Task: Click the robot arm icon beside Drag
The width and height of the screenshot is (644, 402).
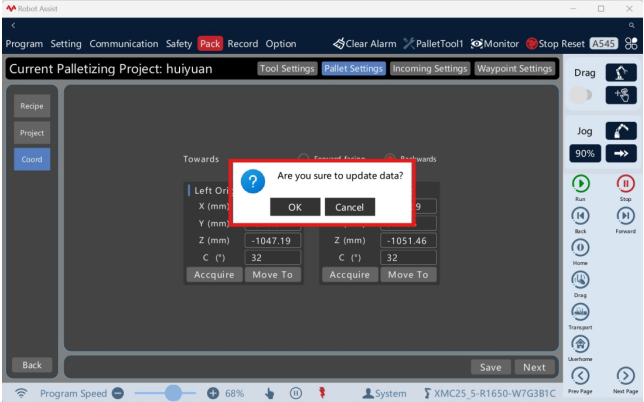Action: tap(621, 73)
